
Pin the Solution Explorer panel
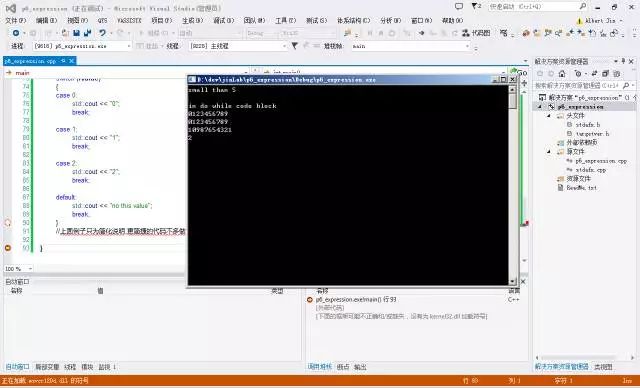tap(623, 61)
